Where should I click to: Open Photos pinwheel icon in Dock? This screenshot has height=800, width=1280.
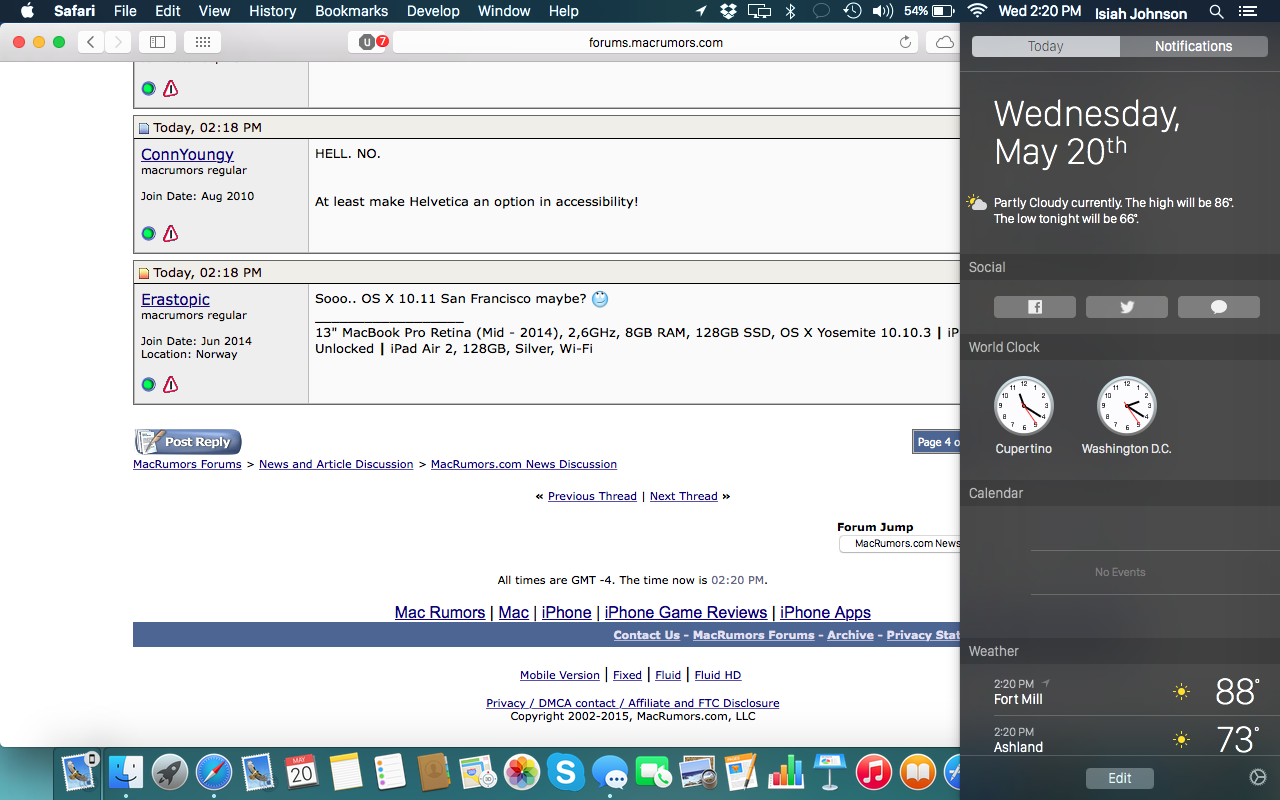click(x=521, y=771)
